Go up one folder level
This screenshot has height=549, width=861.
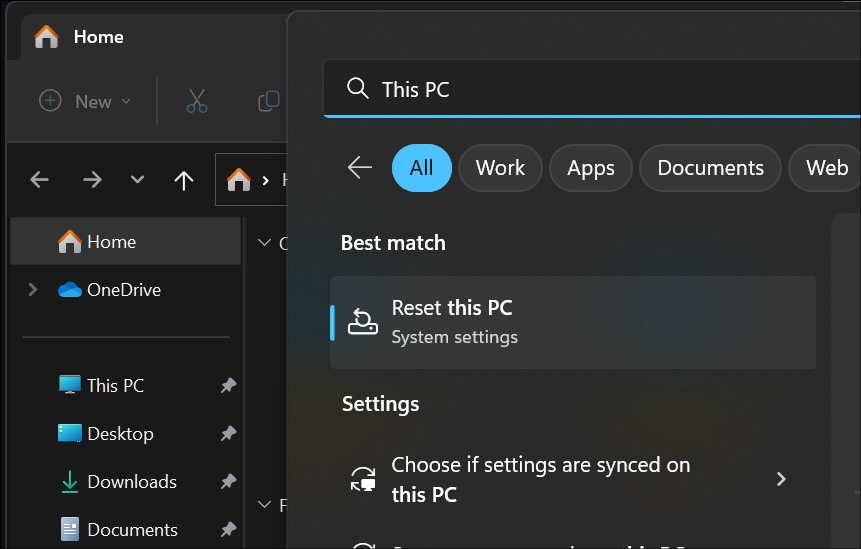(184, 180)
